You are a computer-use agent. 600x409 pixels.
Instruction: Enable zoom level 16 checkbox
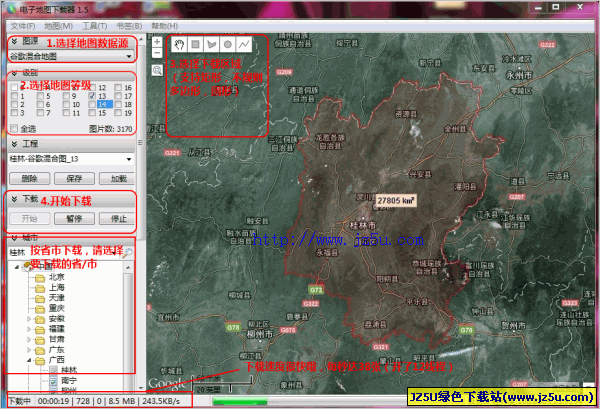point(118,87)
